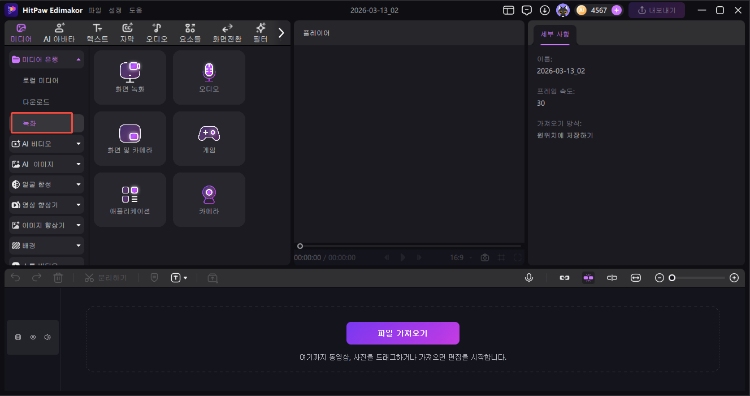
Task: Open the feedback message icon in title bar
Action: pos(527,10)
